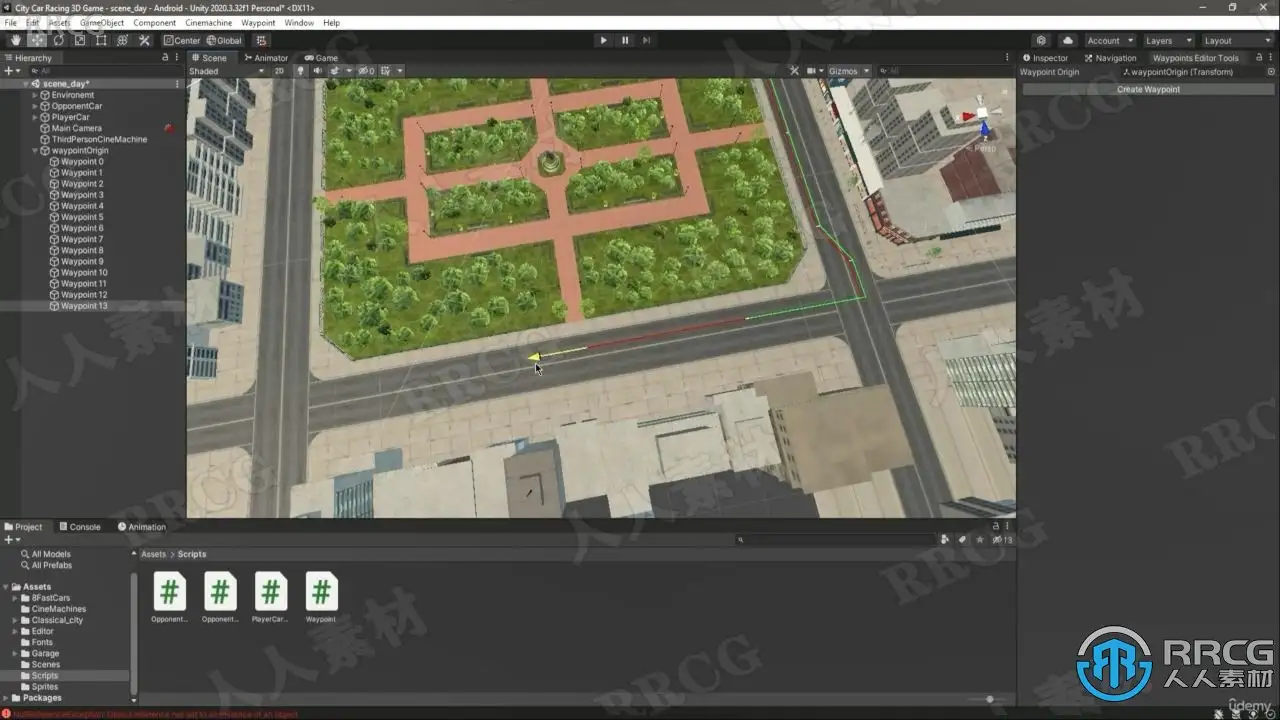Screen dimensions: 1280x720
Task: Select Main Camera in the Hierarchy
Action: click(76, 128)
